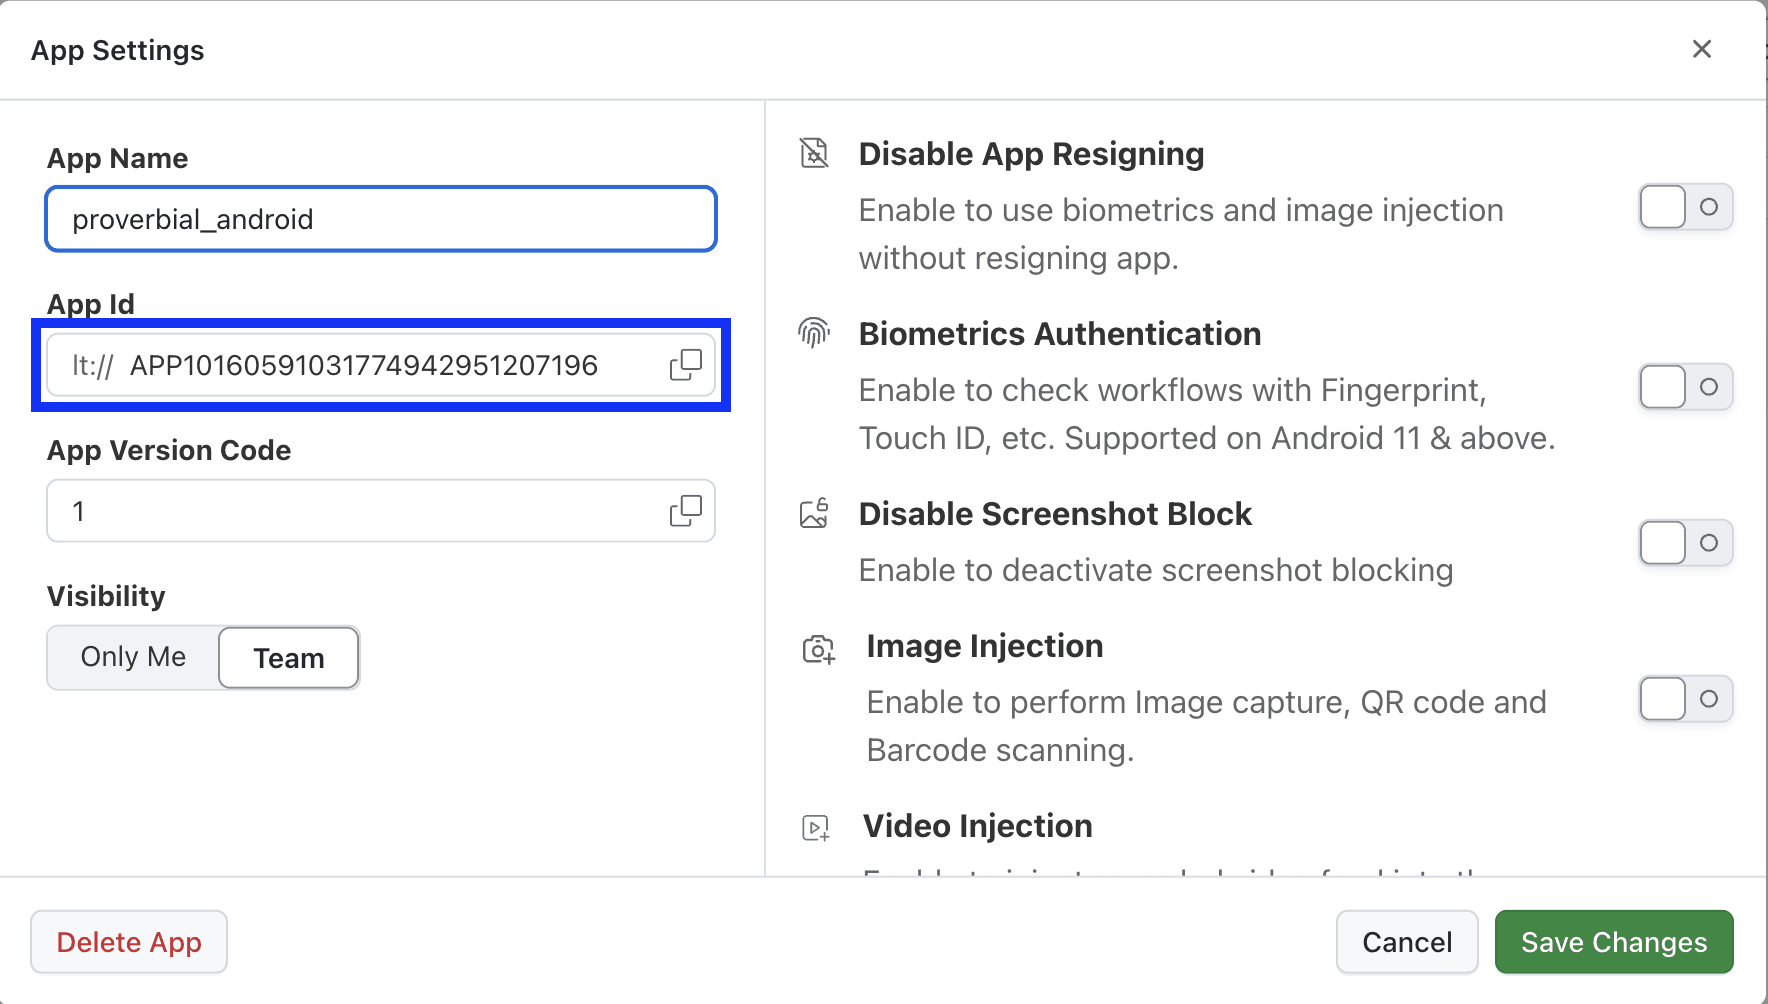The height and width of the screenshot is (1004, 1768).
Task: Click the Disable App Resigning icon
Action: (x=814, y=153)
